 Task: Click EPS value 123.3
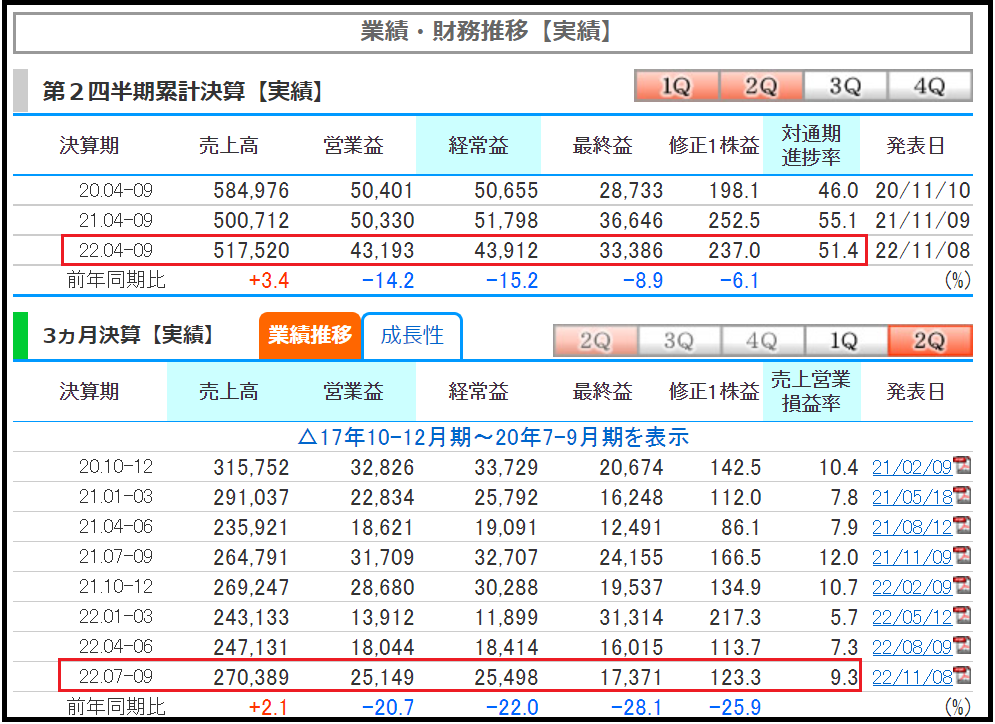[735, 677]
